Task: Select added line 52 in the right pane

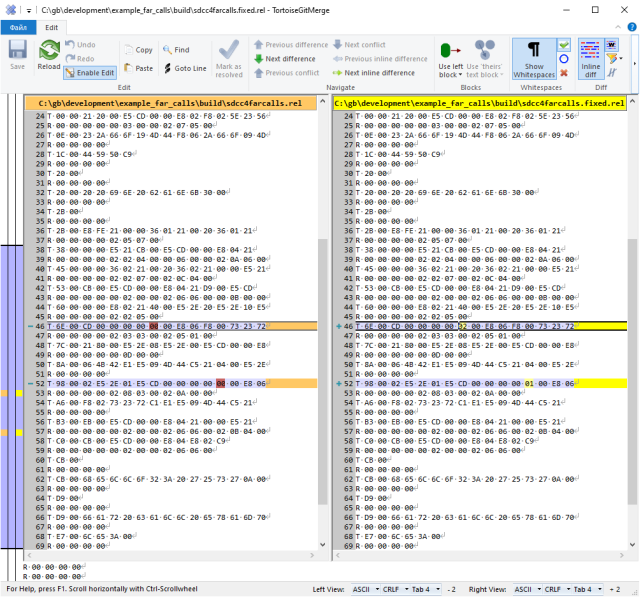Action: click(491, 383)
